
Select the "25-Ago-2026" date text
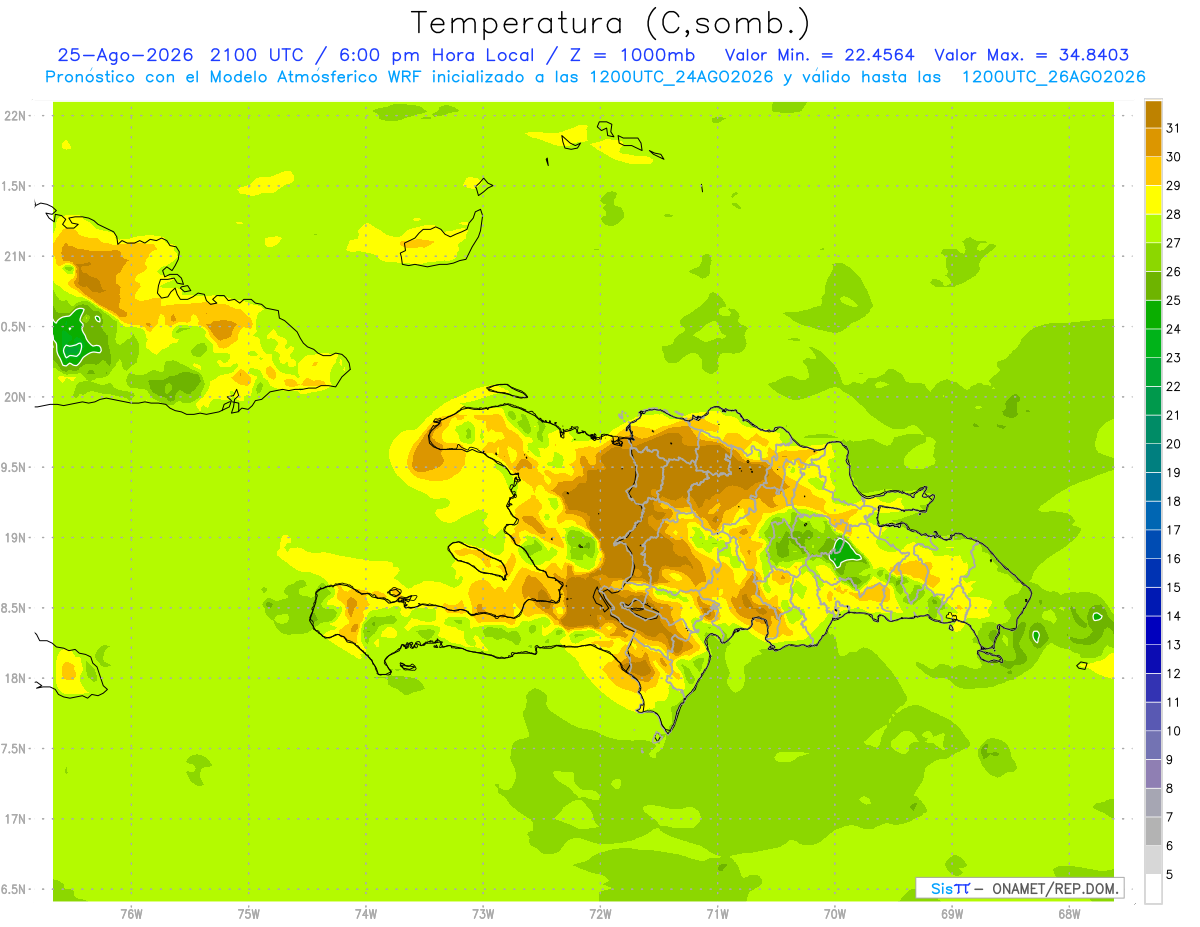click(x=126, y=55)
